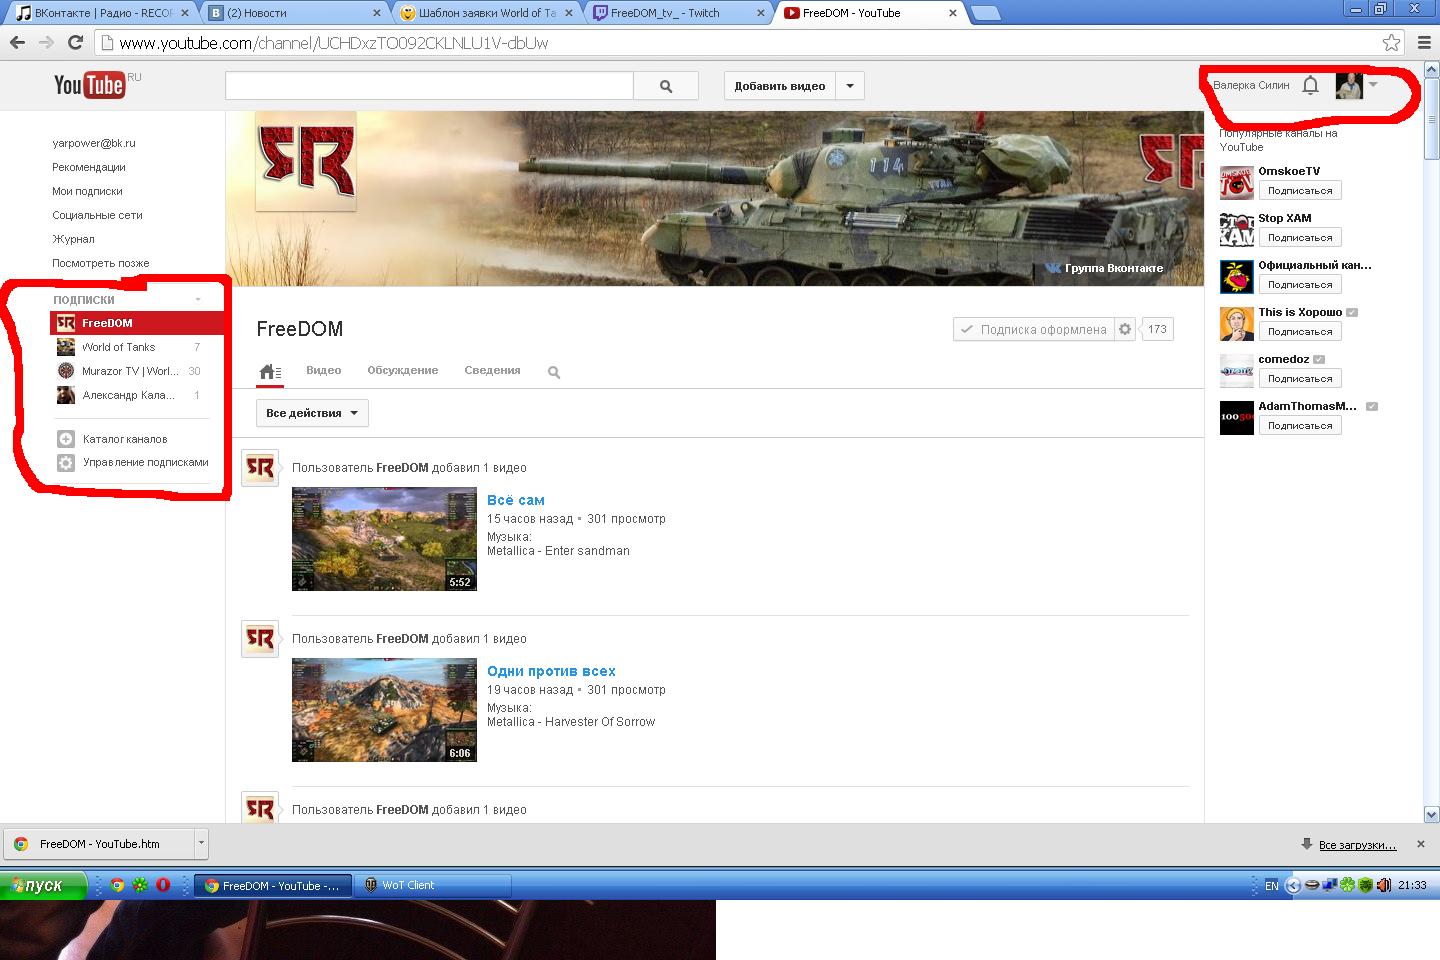Open the Всё сам video title link
This screenshot has width=1440, height=960.
point(516,500)
